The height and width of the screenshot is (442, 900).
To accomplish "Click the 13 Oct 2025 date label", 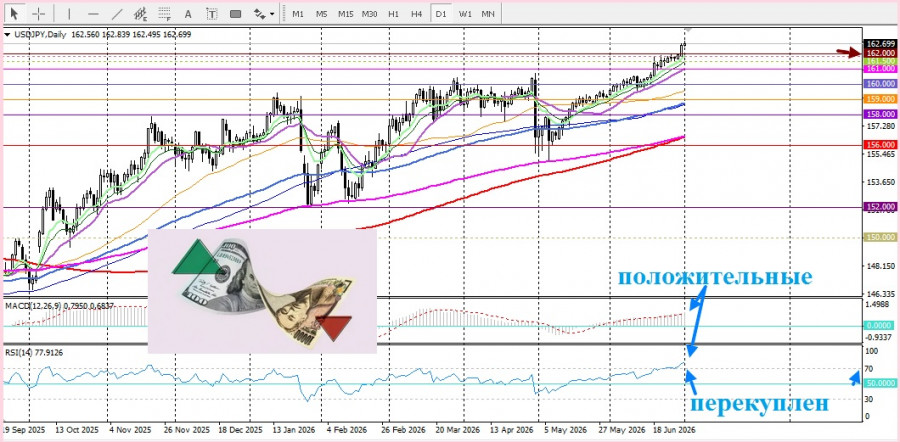I will [x=75, y=429].
